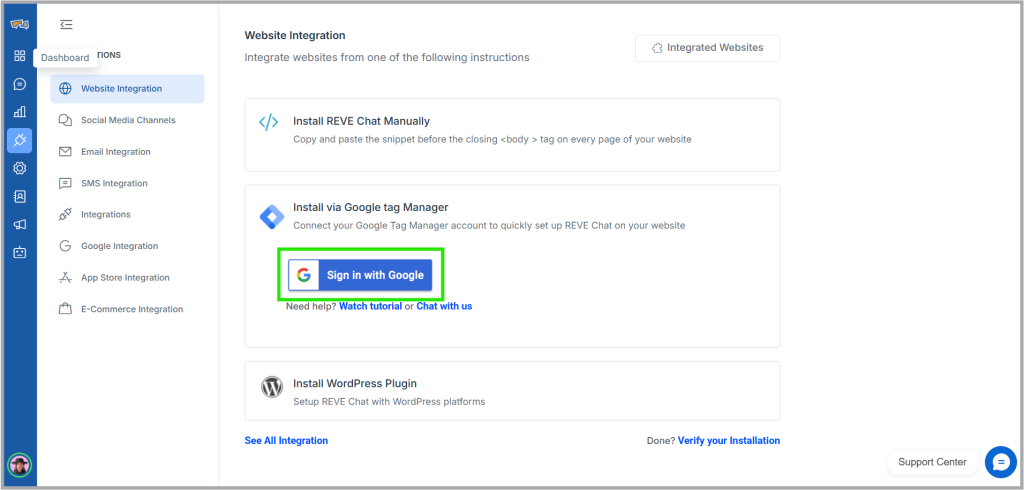Screen dimensions: 1024x490
Task: Go to SMS Integration
Action: pos(114,183)
